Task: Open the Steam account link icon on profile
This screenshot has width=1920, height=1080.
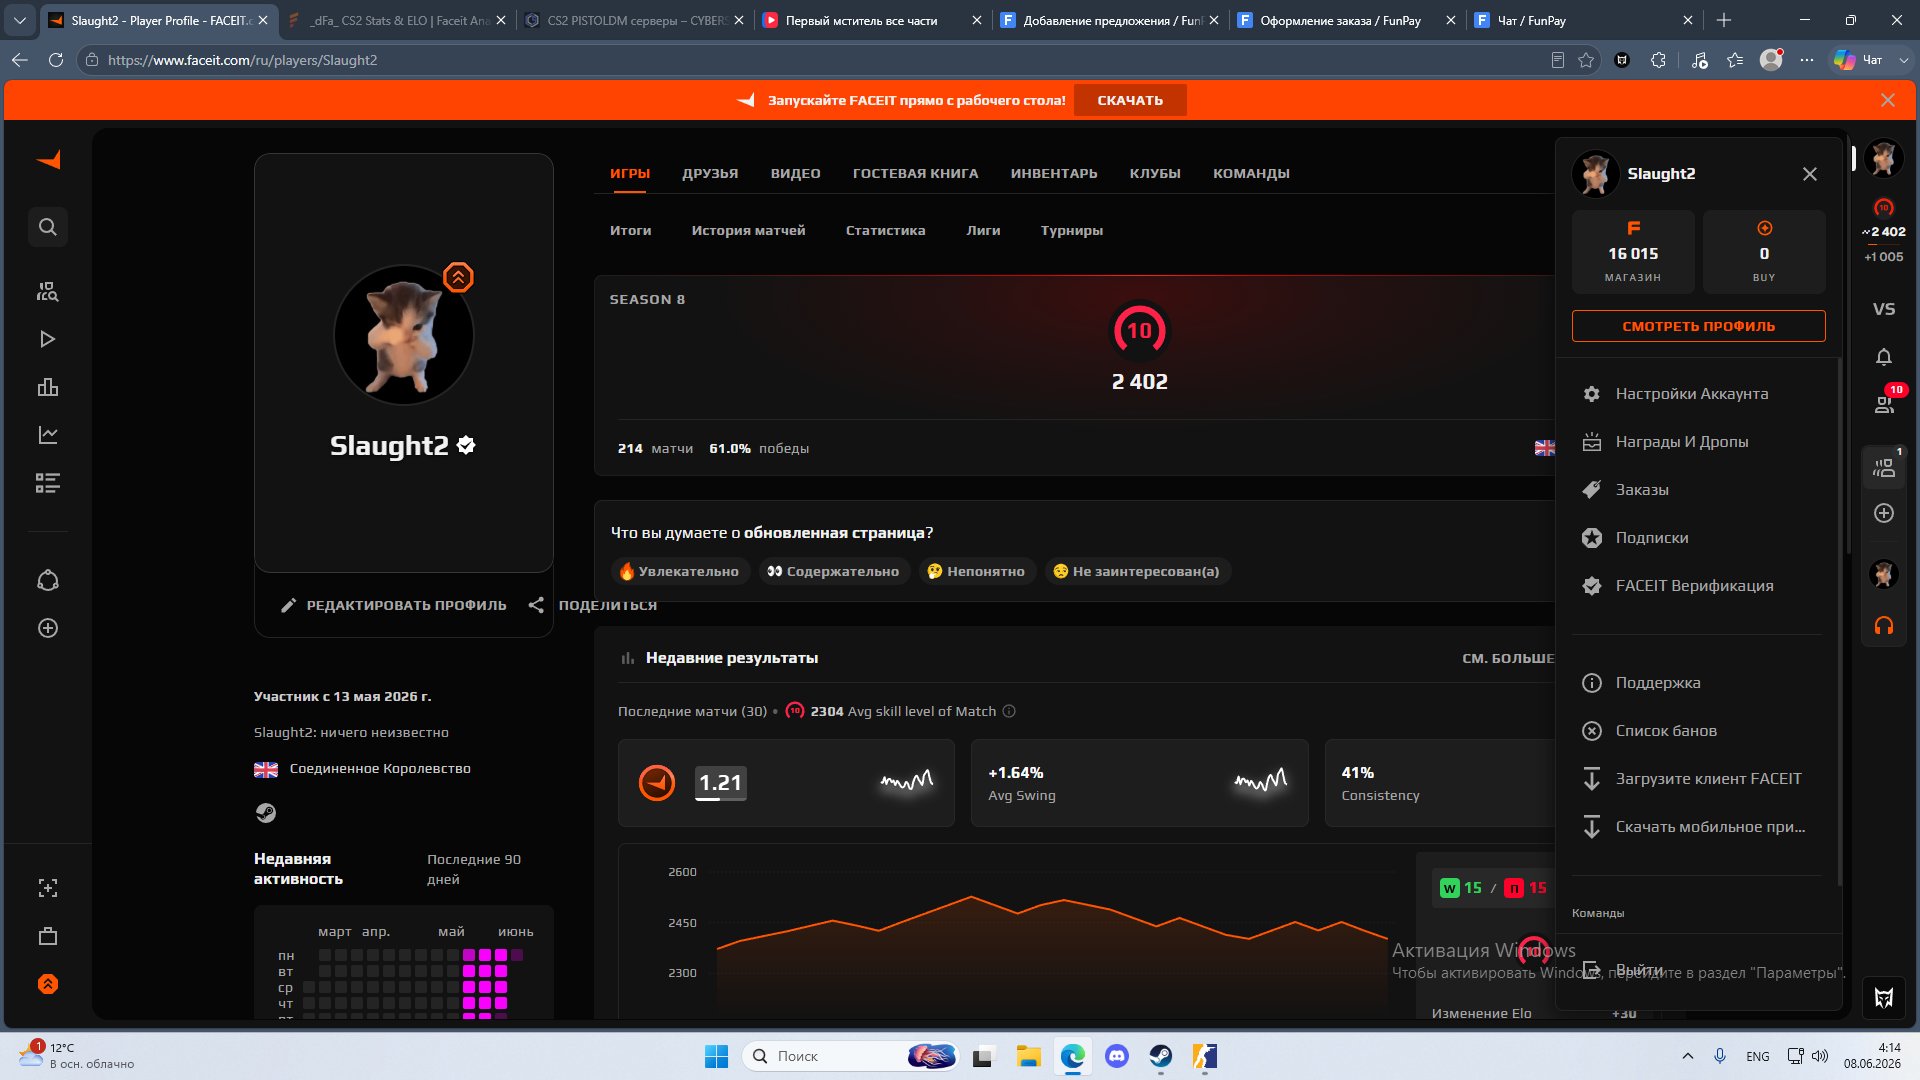Action: 265,813
